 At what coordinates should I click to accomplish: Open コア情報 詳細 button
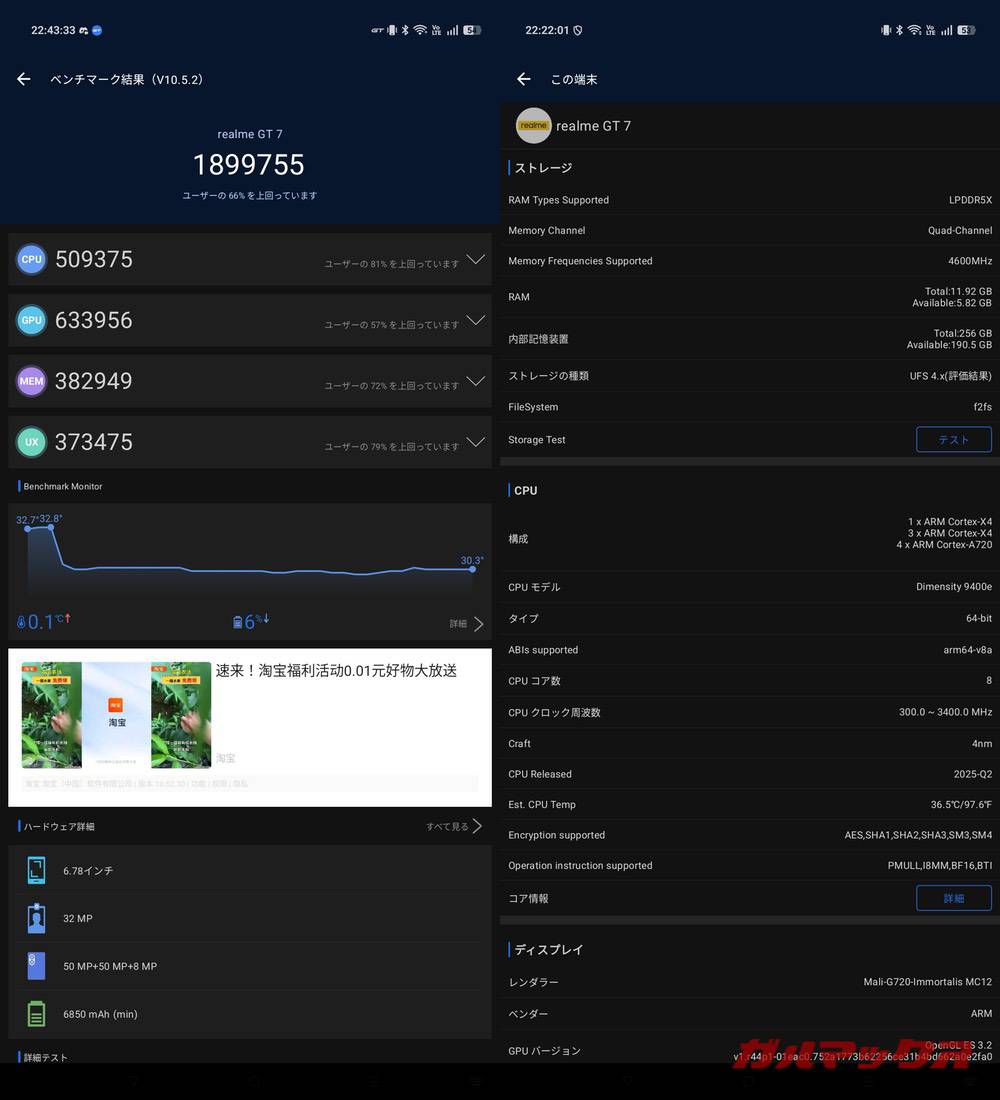pos(954,898)
